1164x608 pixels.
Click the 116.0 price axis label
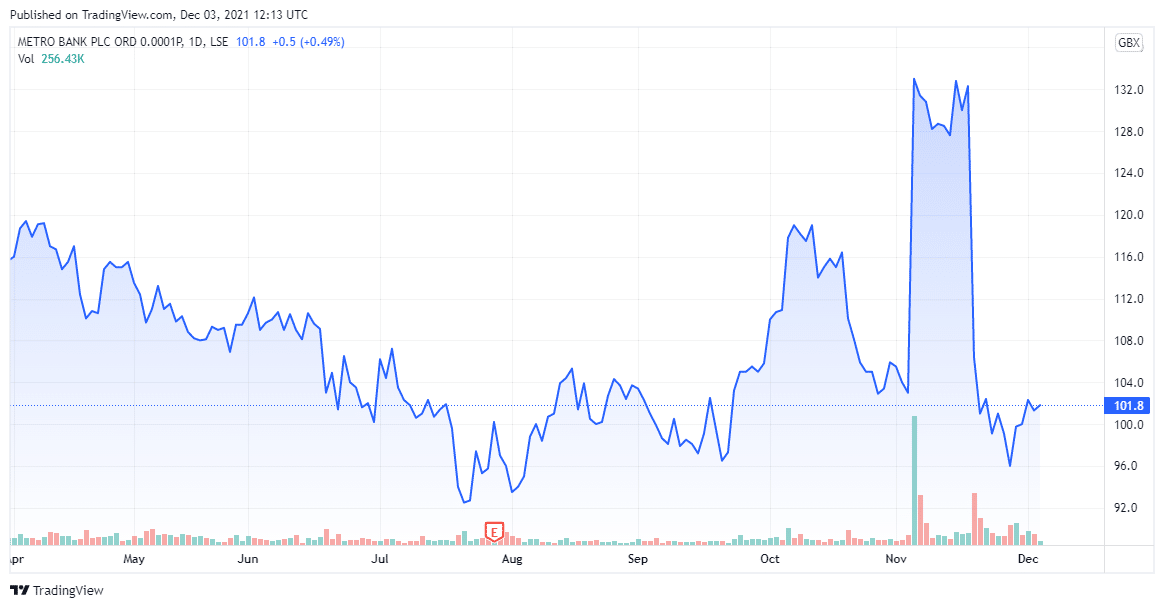pos(1128,257)
